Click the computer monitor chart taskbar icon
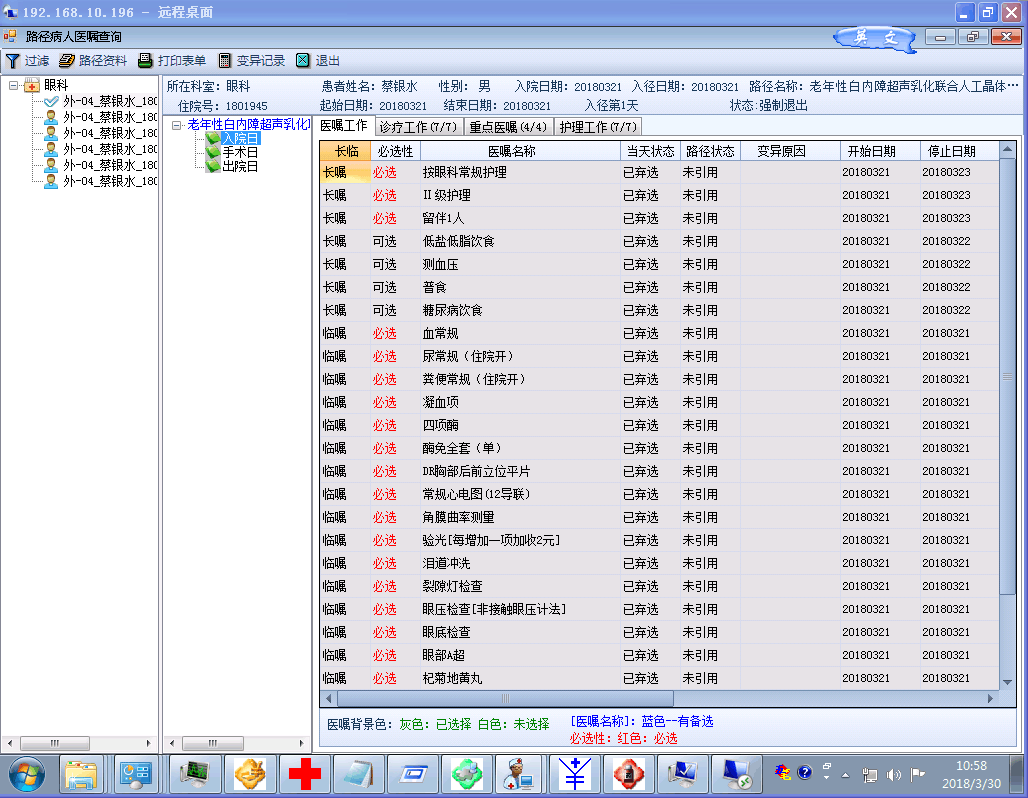 [195, 775]
